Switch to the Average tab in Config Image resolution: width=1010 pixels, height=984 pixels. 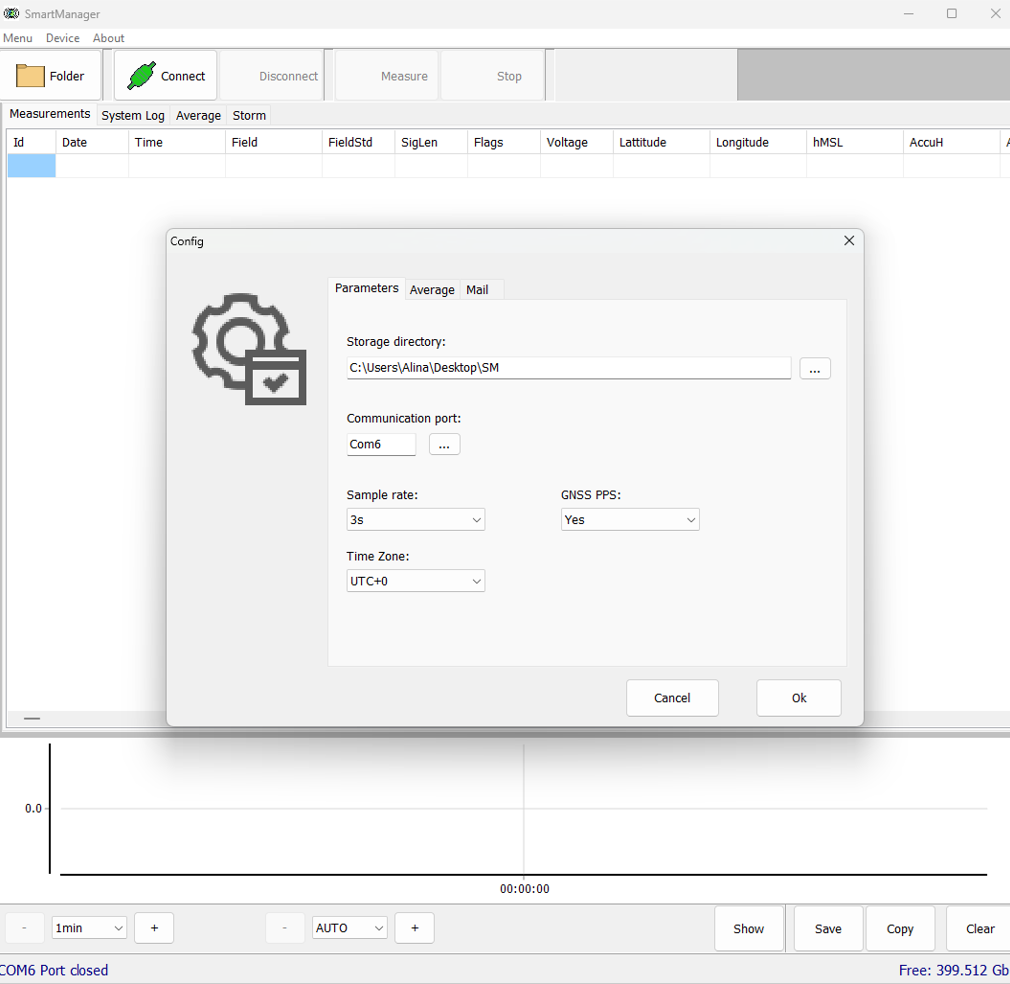[432, 290]
